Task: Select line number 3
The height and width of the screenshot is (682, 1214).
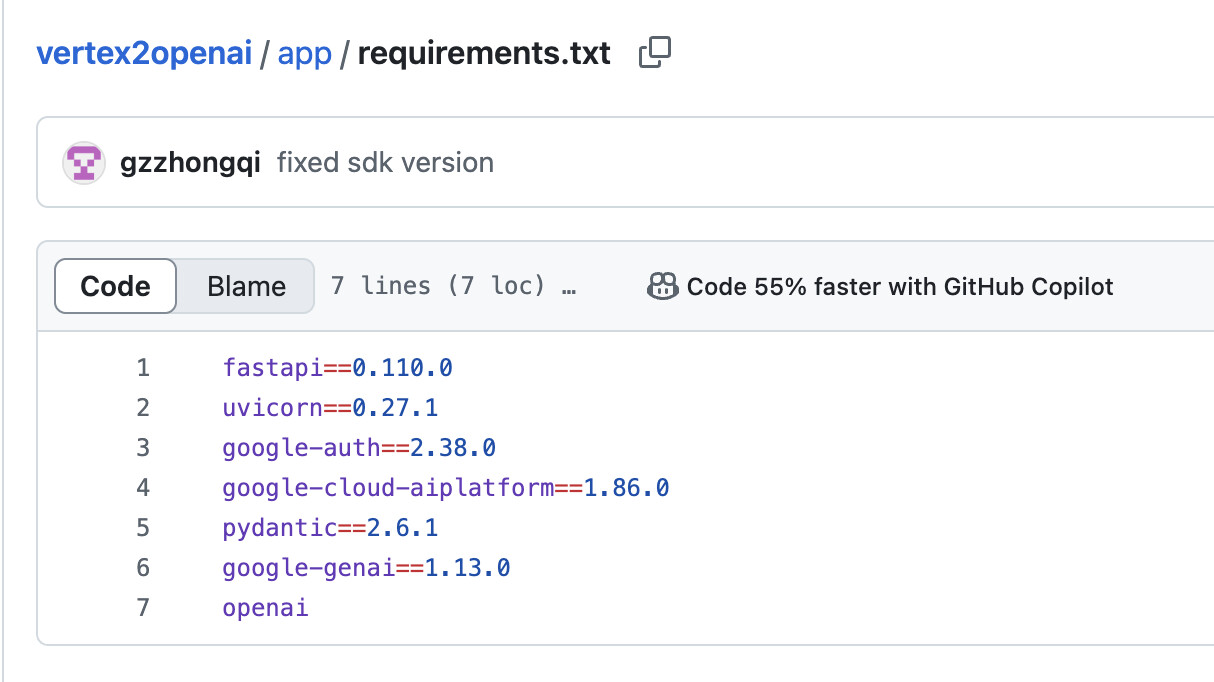Action: [x=143, y=448]
